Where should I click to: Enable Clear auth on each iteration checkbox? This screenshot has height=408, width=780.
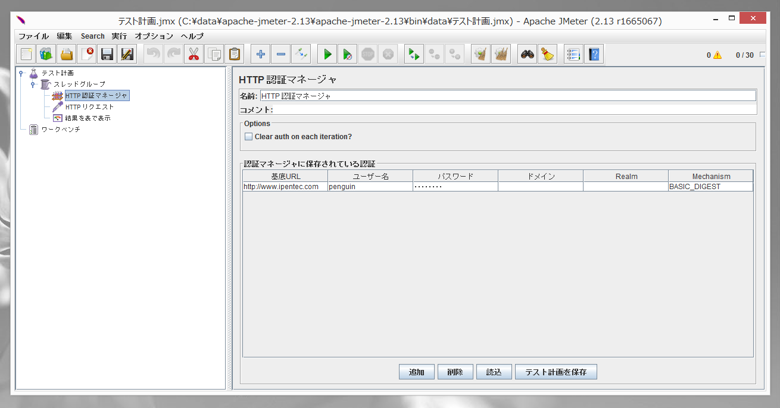pos(249,136)
